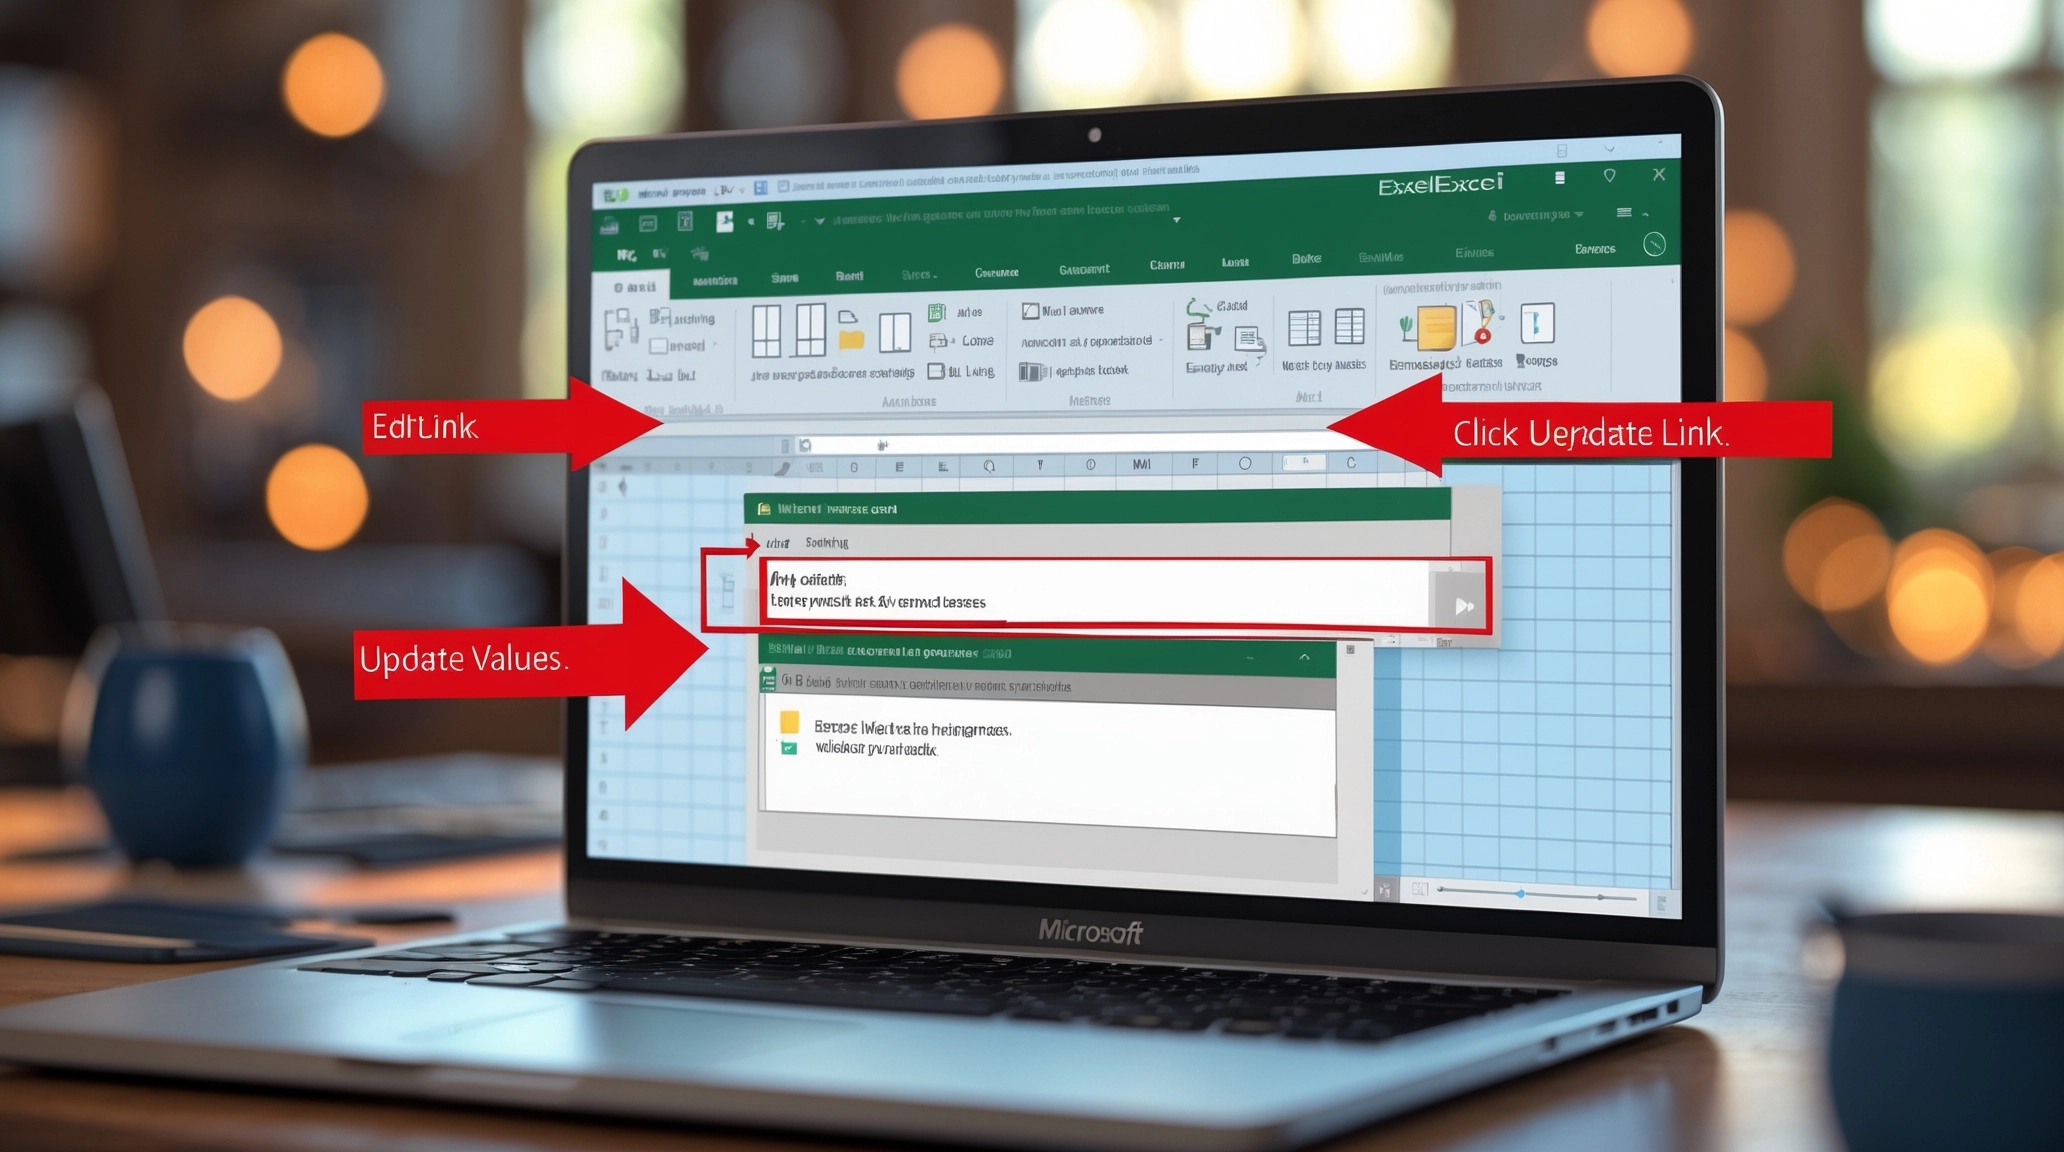This screenshot has width=2064, height=1152.
Task: Click the computer device icon under Caatd
Action: click(1203, 337)
